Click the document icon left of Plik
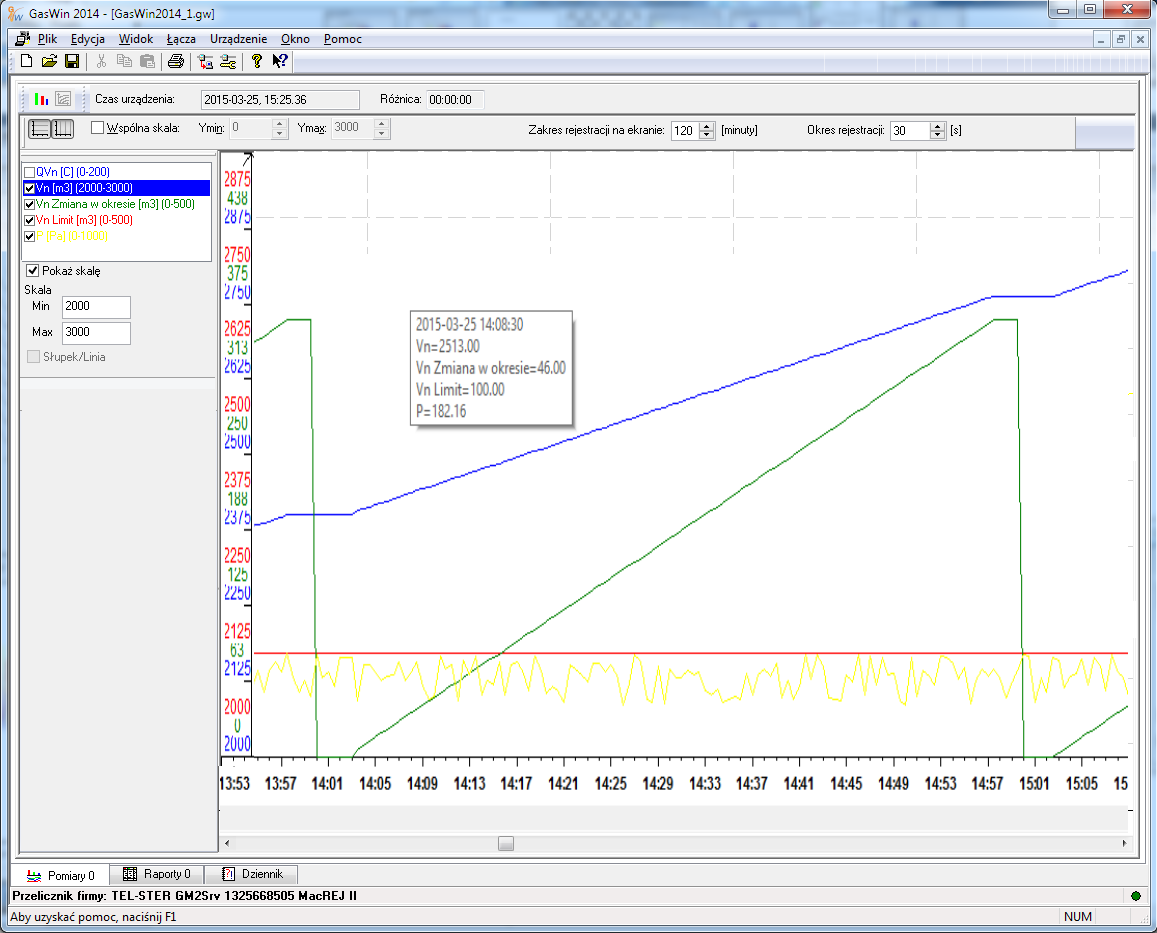This screenshot has width=1157, height=933. [23, 39]
